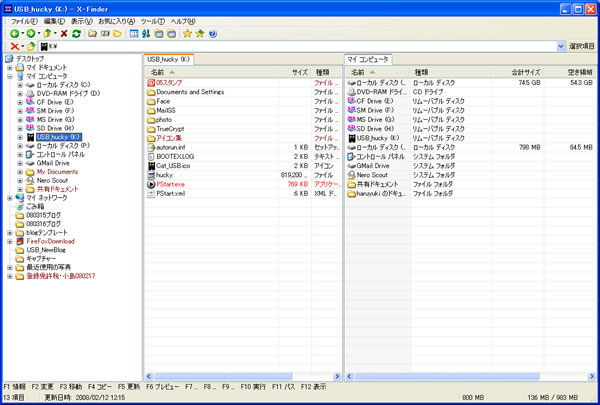Click the dark red X icon in the main toolbar
This screenshot has height=405, width=600.
point(64,34)
